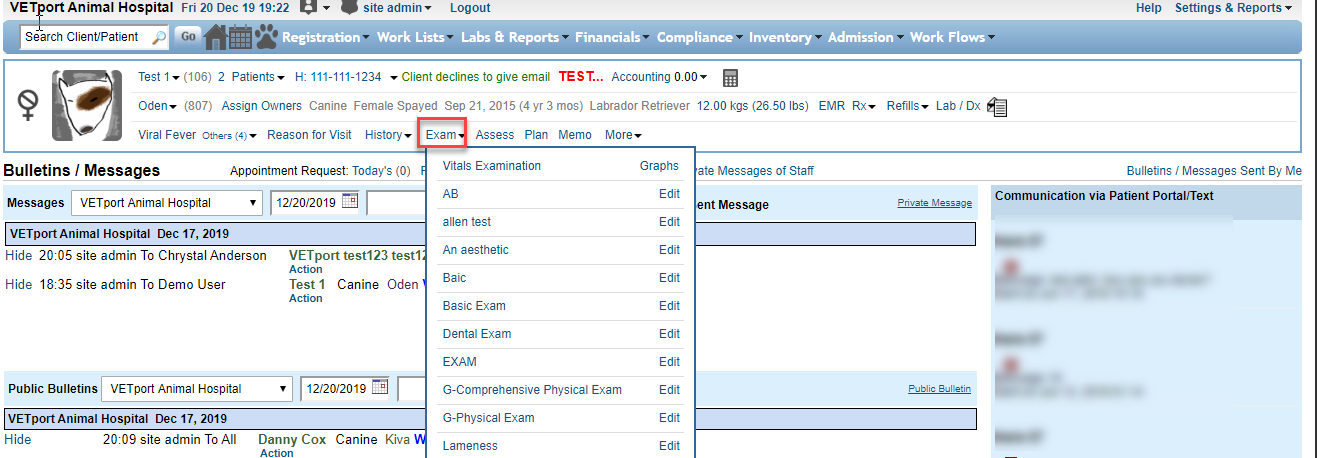
Task: Select Vitals Examination in Exam menu
Action: point(492,166)
